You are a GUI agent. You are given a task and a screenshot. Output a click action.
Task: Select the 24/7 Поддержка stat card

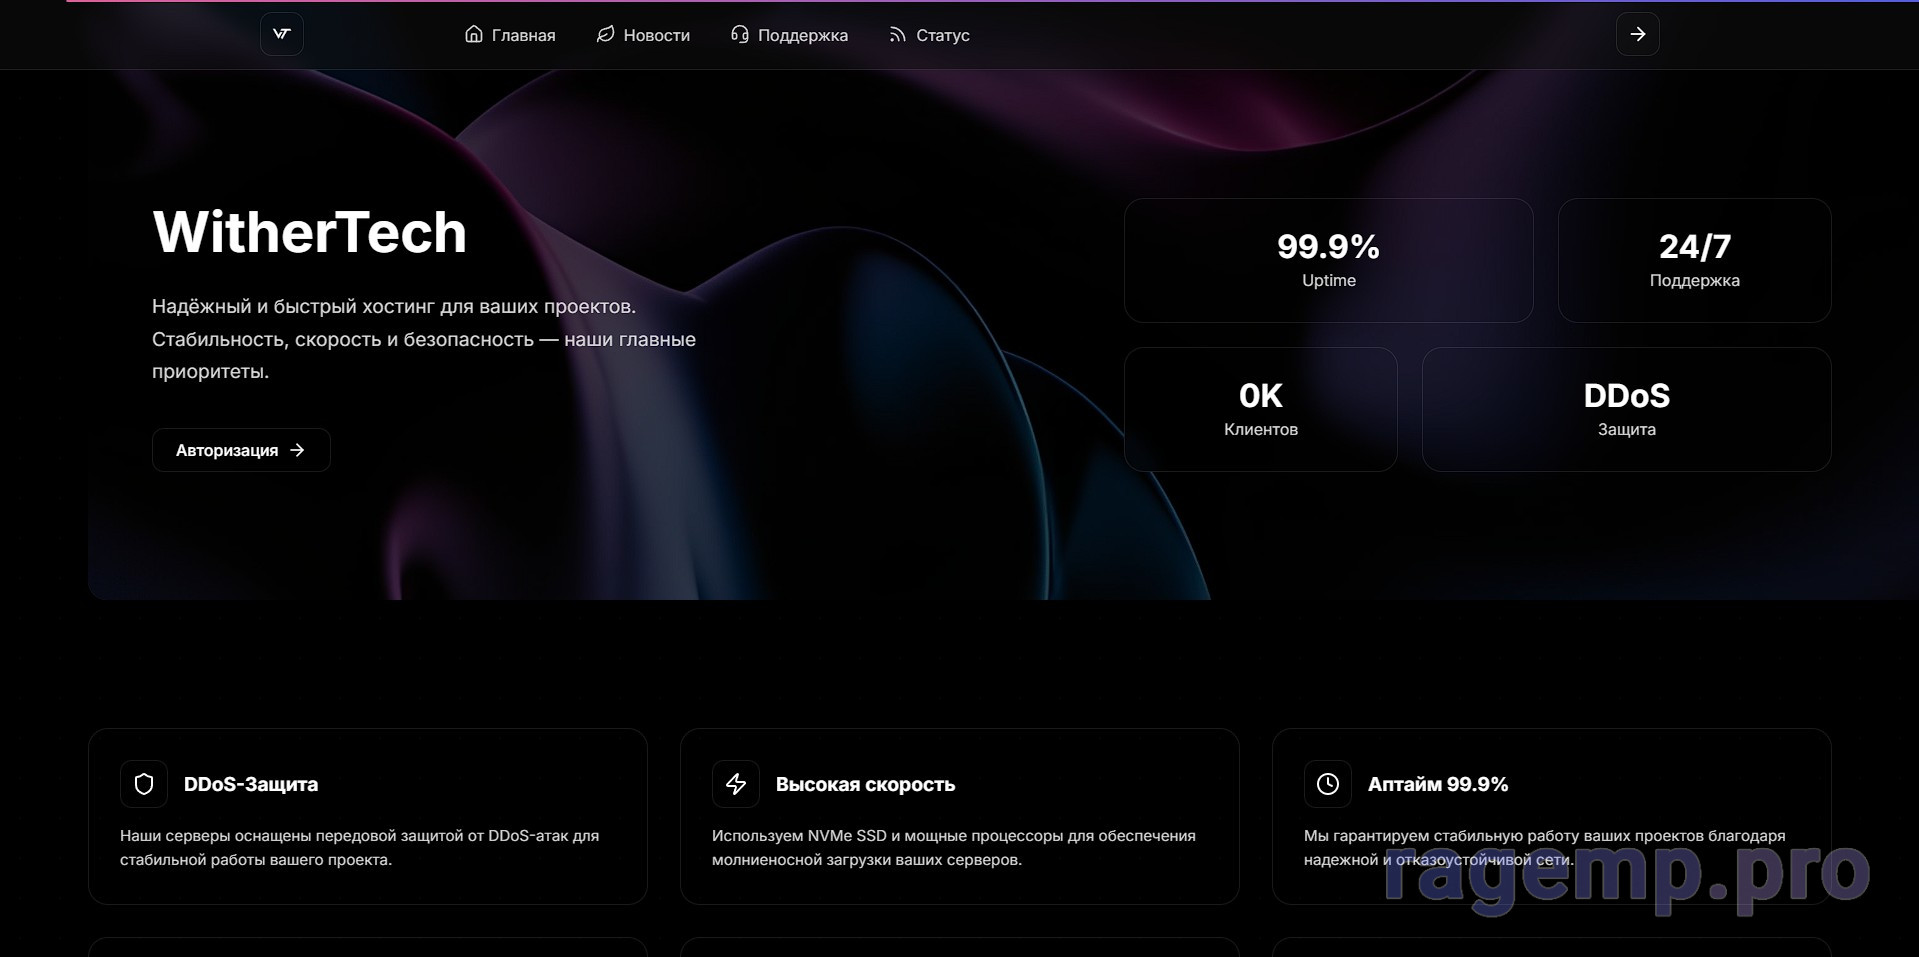tap(1694, 260)
